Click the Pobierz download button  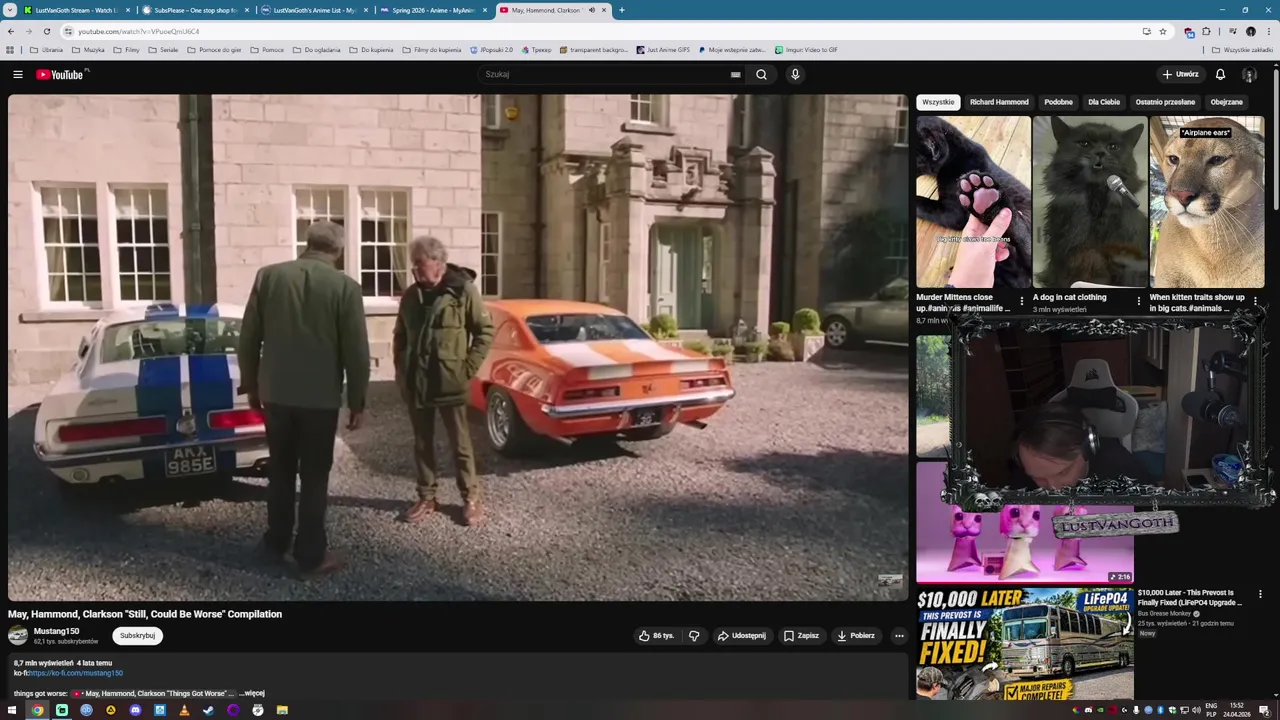[x=856, y=635]
